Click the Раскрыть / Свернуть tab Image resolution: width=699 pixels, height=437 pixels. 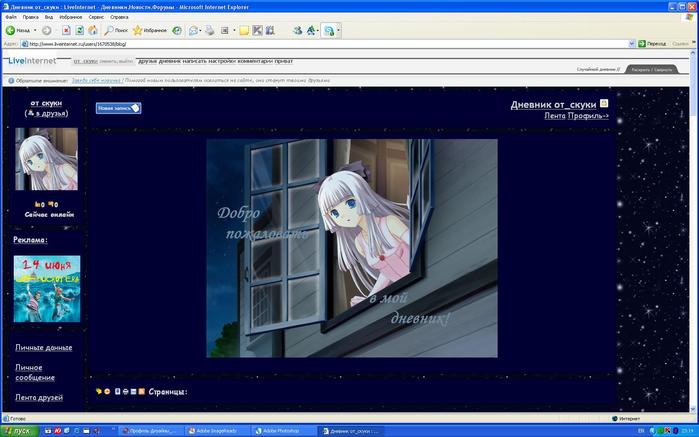point(651,70)
